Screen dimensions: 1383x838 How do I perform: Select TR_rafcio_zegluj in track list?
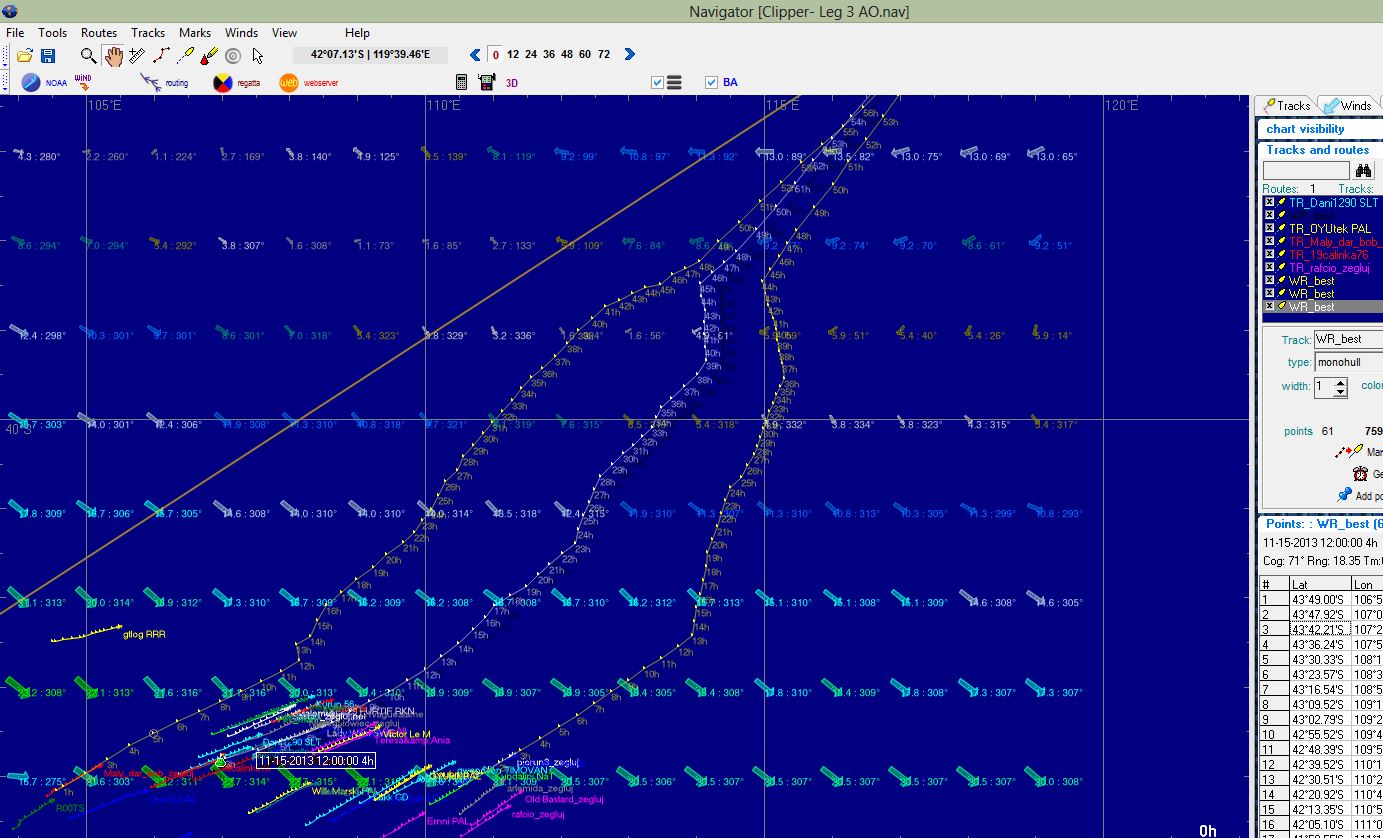1329,267
